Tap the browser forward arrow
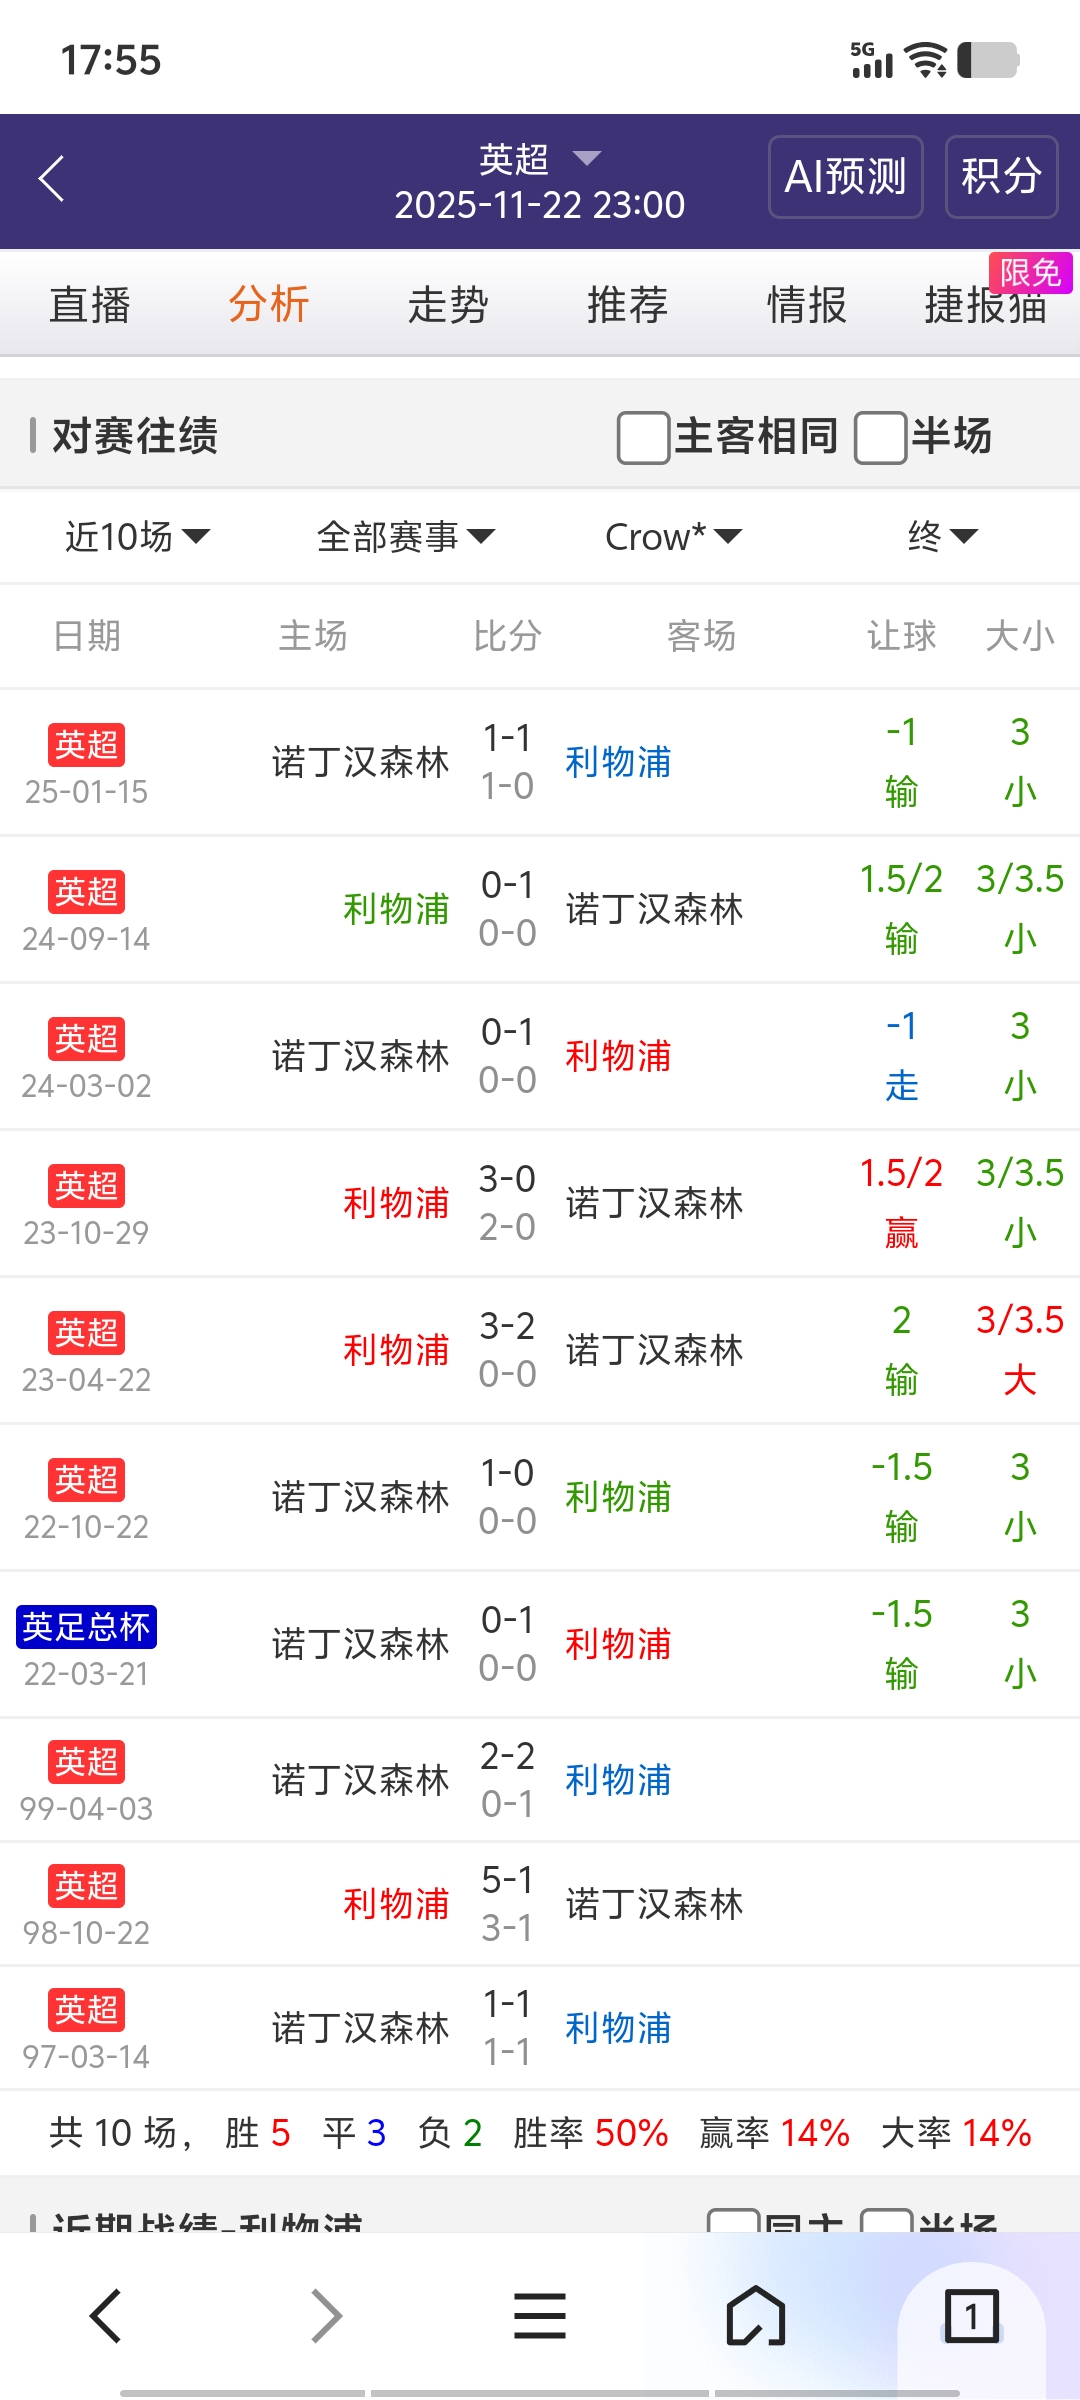Viewport: 1080px width, 2400px height. pyautogui.click(x=326, y=2316)
